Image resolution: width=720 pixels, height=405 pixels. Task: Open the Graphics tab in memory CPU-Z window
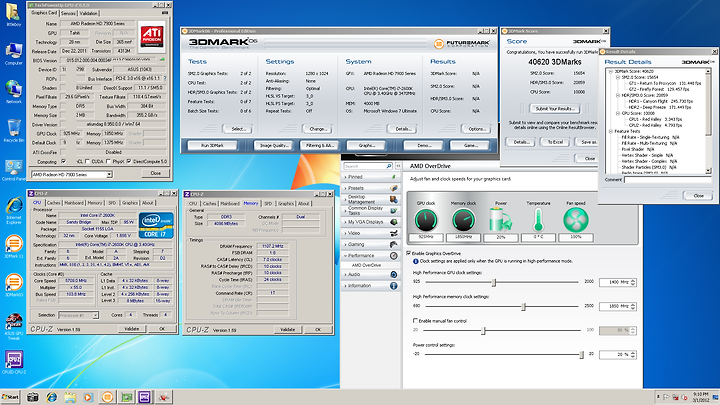[286, 203]
